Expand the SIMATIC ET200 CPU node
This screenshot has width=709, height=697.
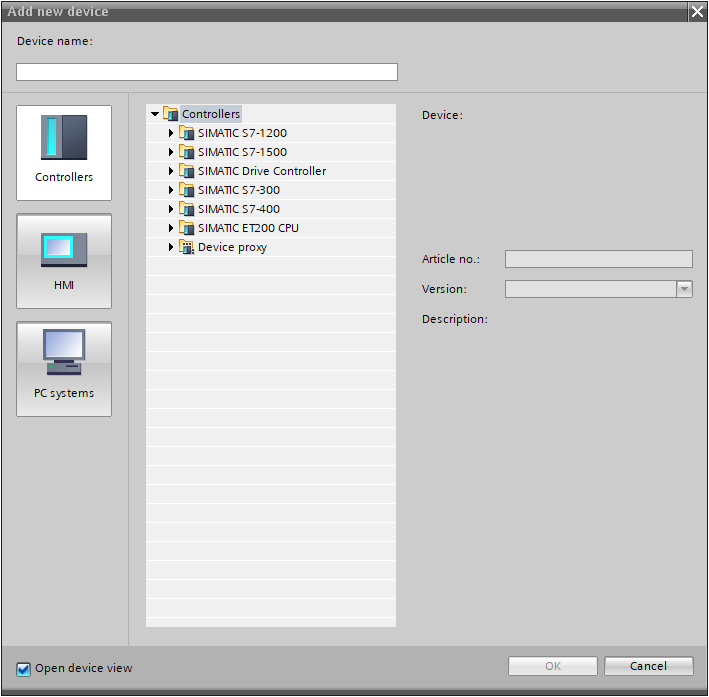pos(171,228)
